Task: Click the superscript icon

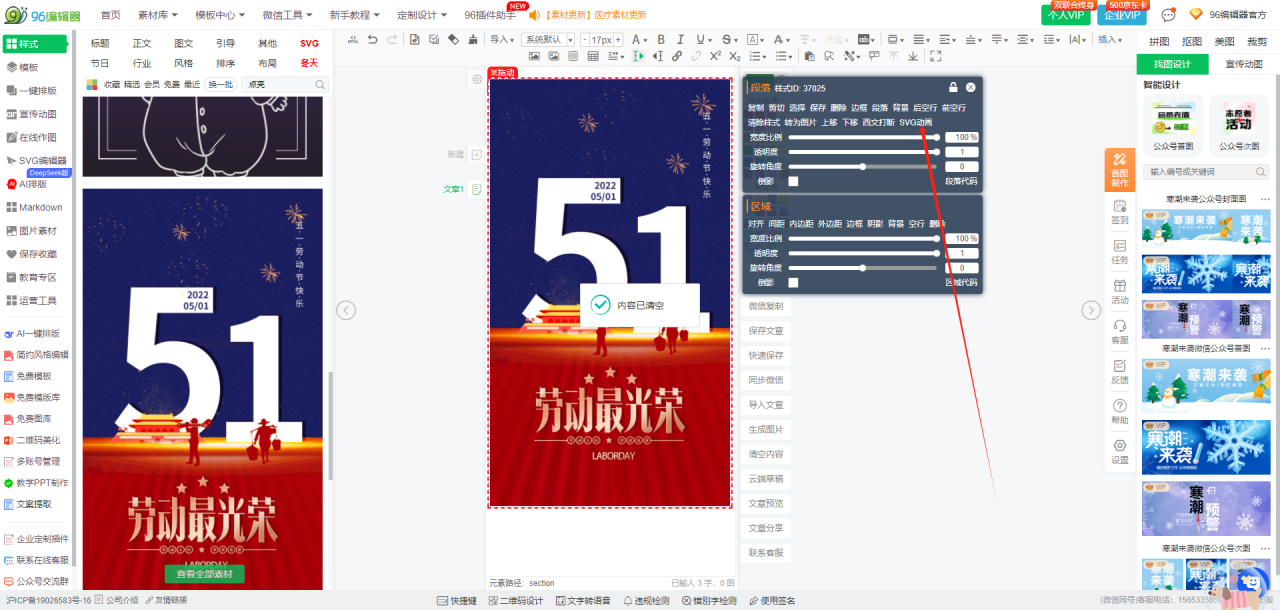Action: tap(716, 57)
